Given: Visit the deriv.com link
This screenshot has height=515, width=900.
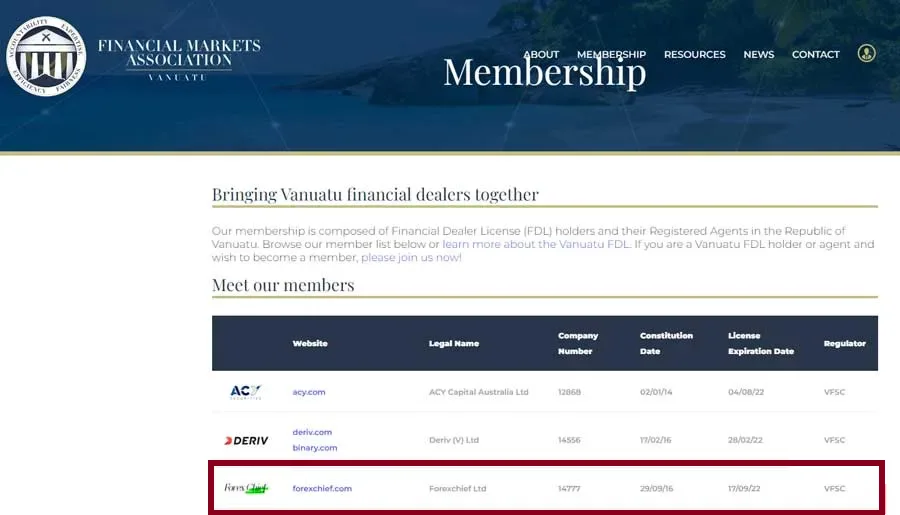Looking at the screenshot, I should click(x=312, y=432).
